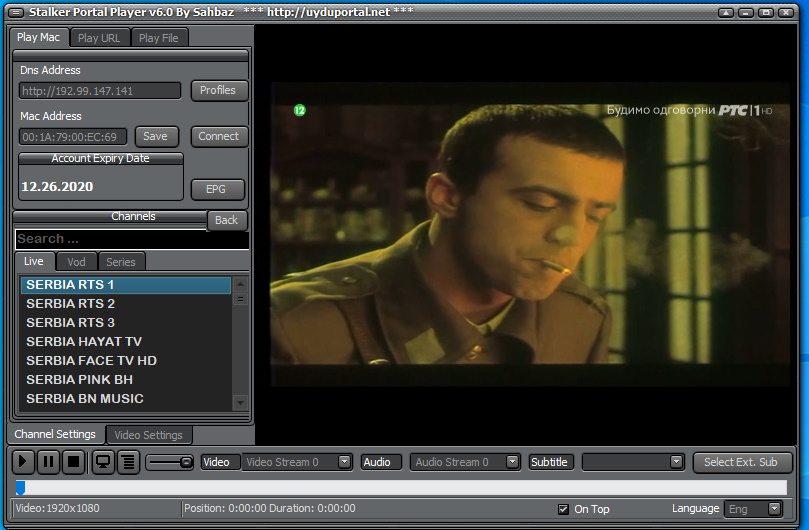Click Select Ext. Sub button
The image size is (809, 530).
point(741,462)
